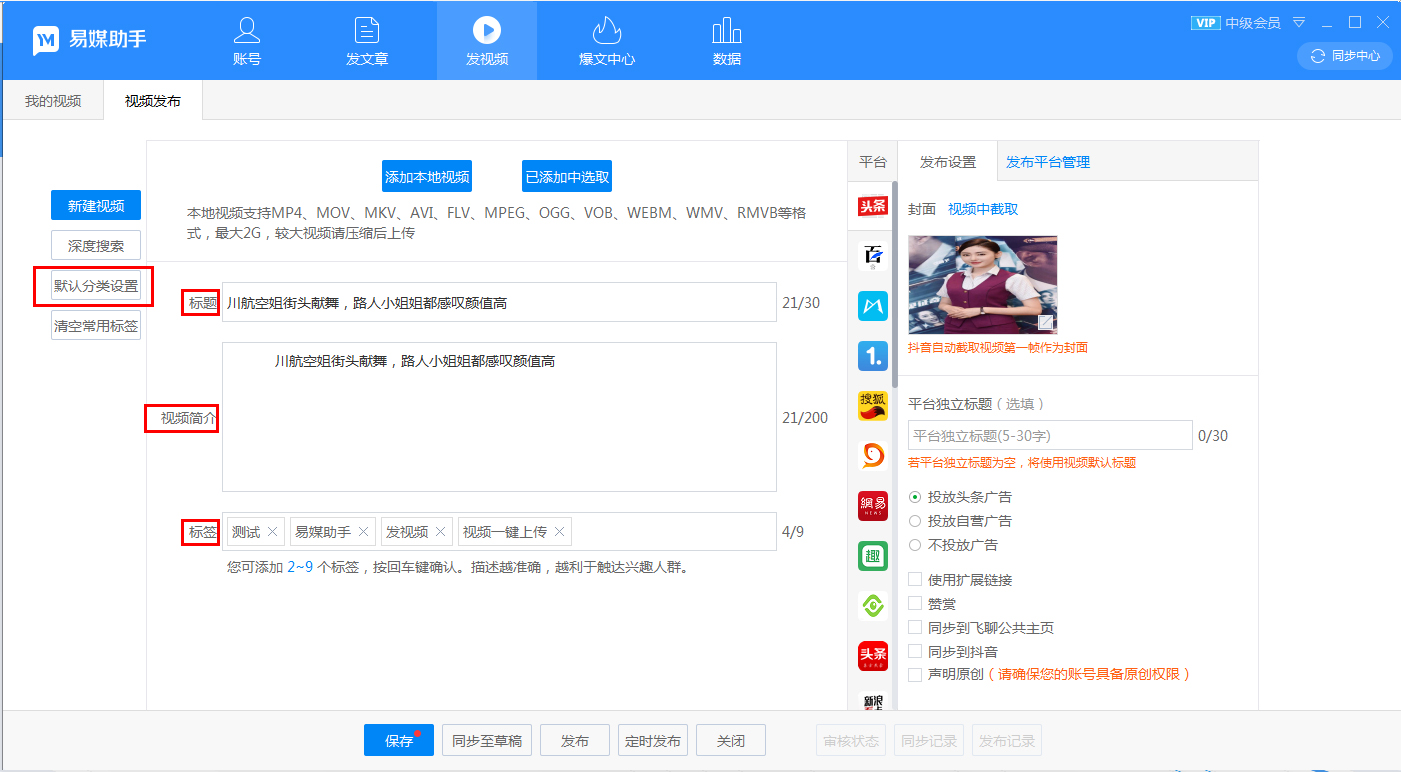Image resolution: width=1401 pixels, height=772 pixels.
Task: Select the 網易 news platform icon
Action: point(872,506)
